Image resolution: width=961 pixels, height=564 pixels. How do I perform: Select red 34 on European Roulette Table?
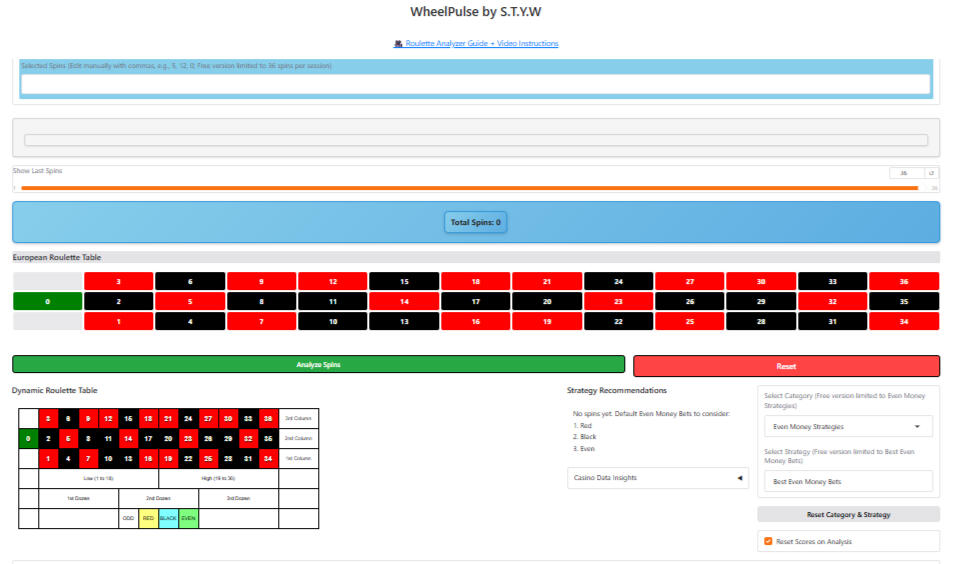904,321
